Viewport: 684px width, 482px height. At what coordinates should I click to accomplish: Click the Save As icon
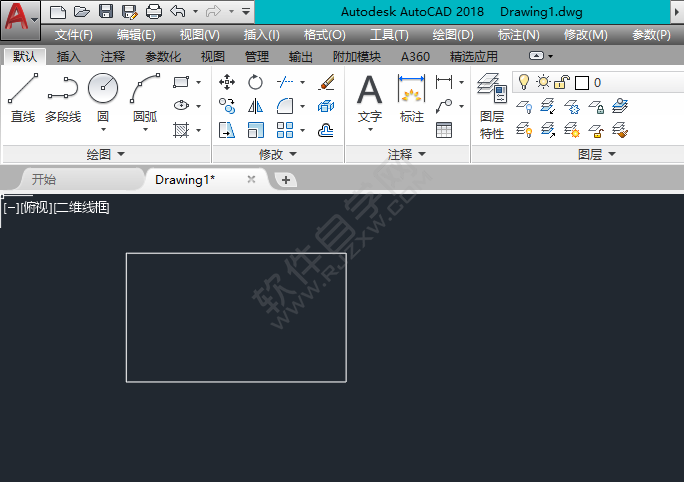coord(130,12)
